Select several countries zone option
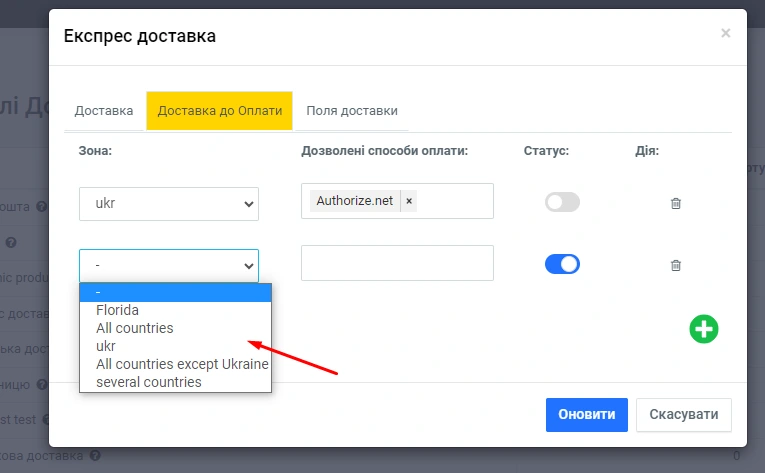Viewport: 765px width, 473px height. (x=149, y=382)
